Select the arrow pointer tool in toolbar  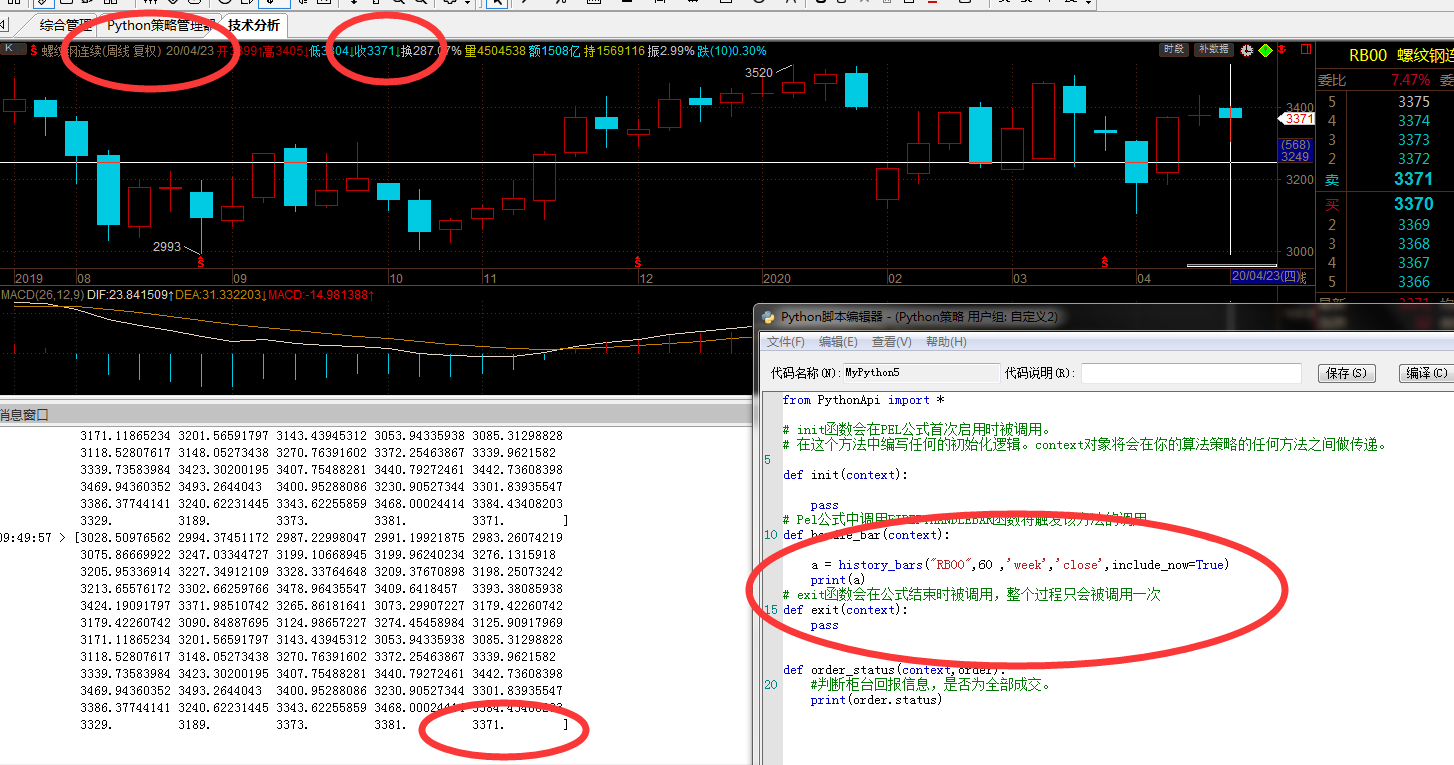click(x=495, y=3)
